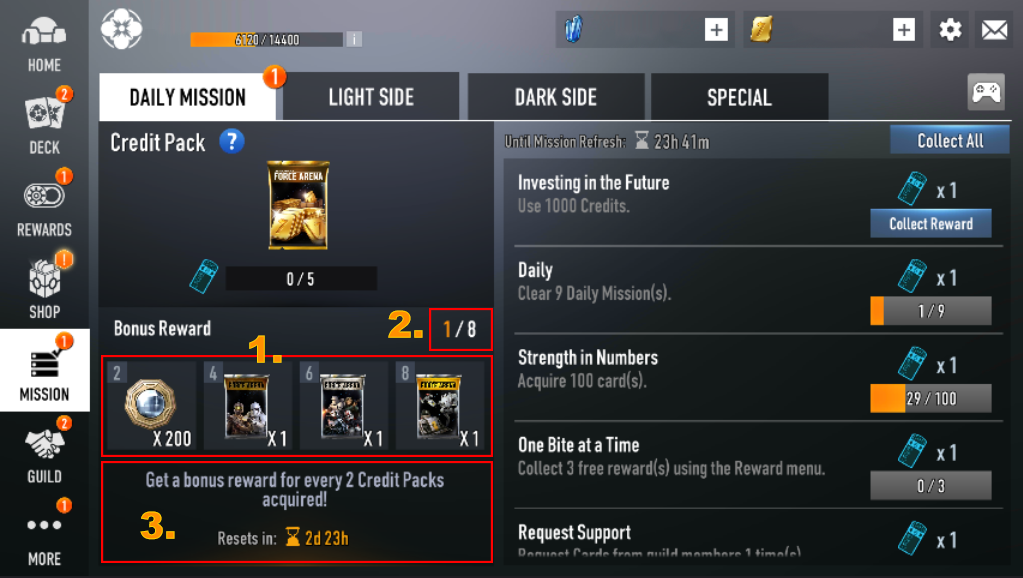Click the experience bar info icon
1023x578 pixels.
tap(354, 39)
